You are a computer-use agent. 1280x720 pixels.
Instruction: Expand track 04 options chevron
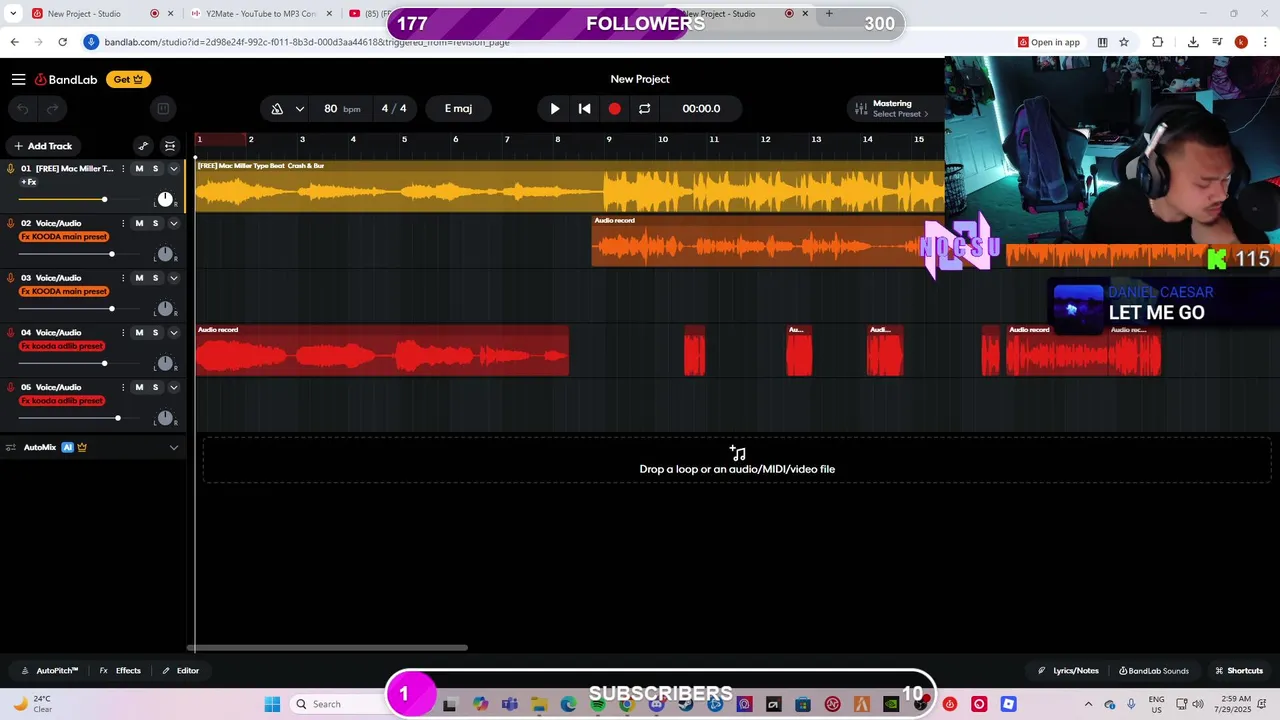(173, 333)
